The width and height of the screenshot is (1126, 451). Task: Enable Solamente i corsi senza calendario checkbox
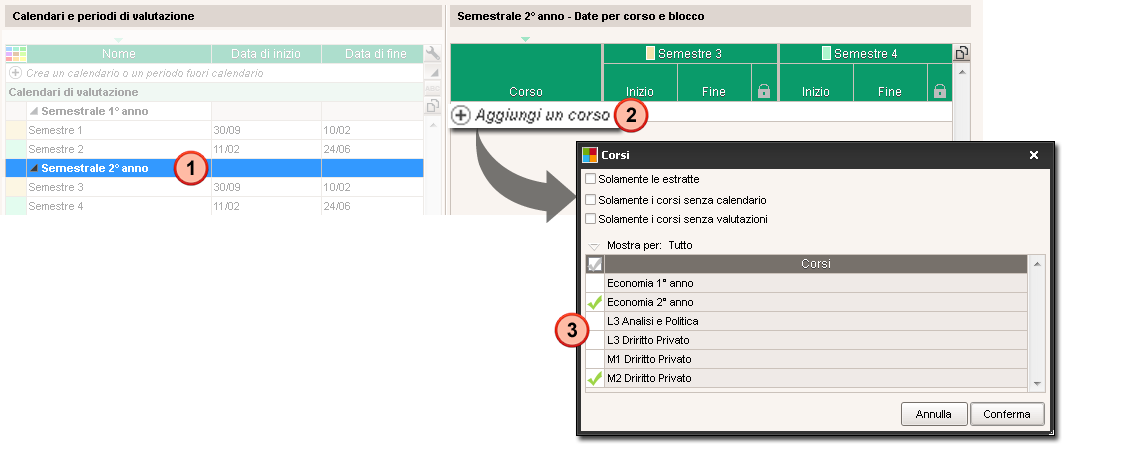[x=590, y=200]
